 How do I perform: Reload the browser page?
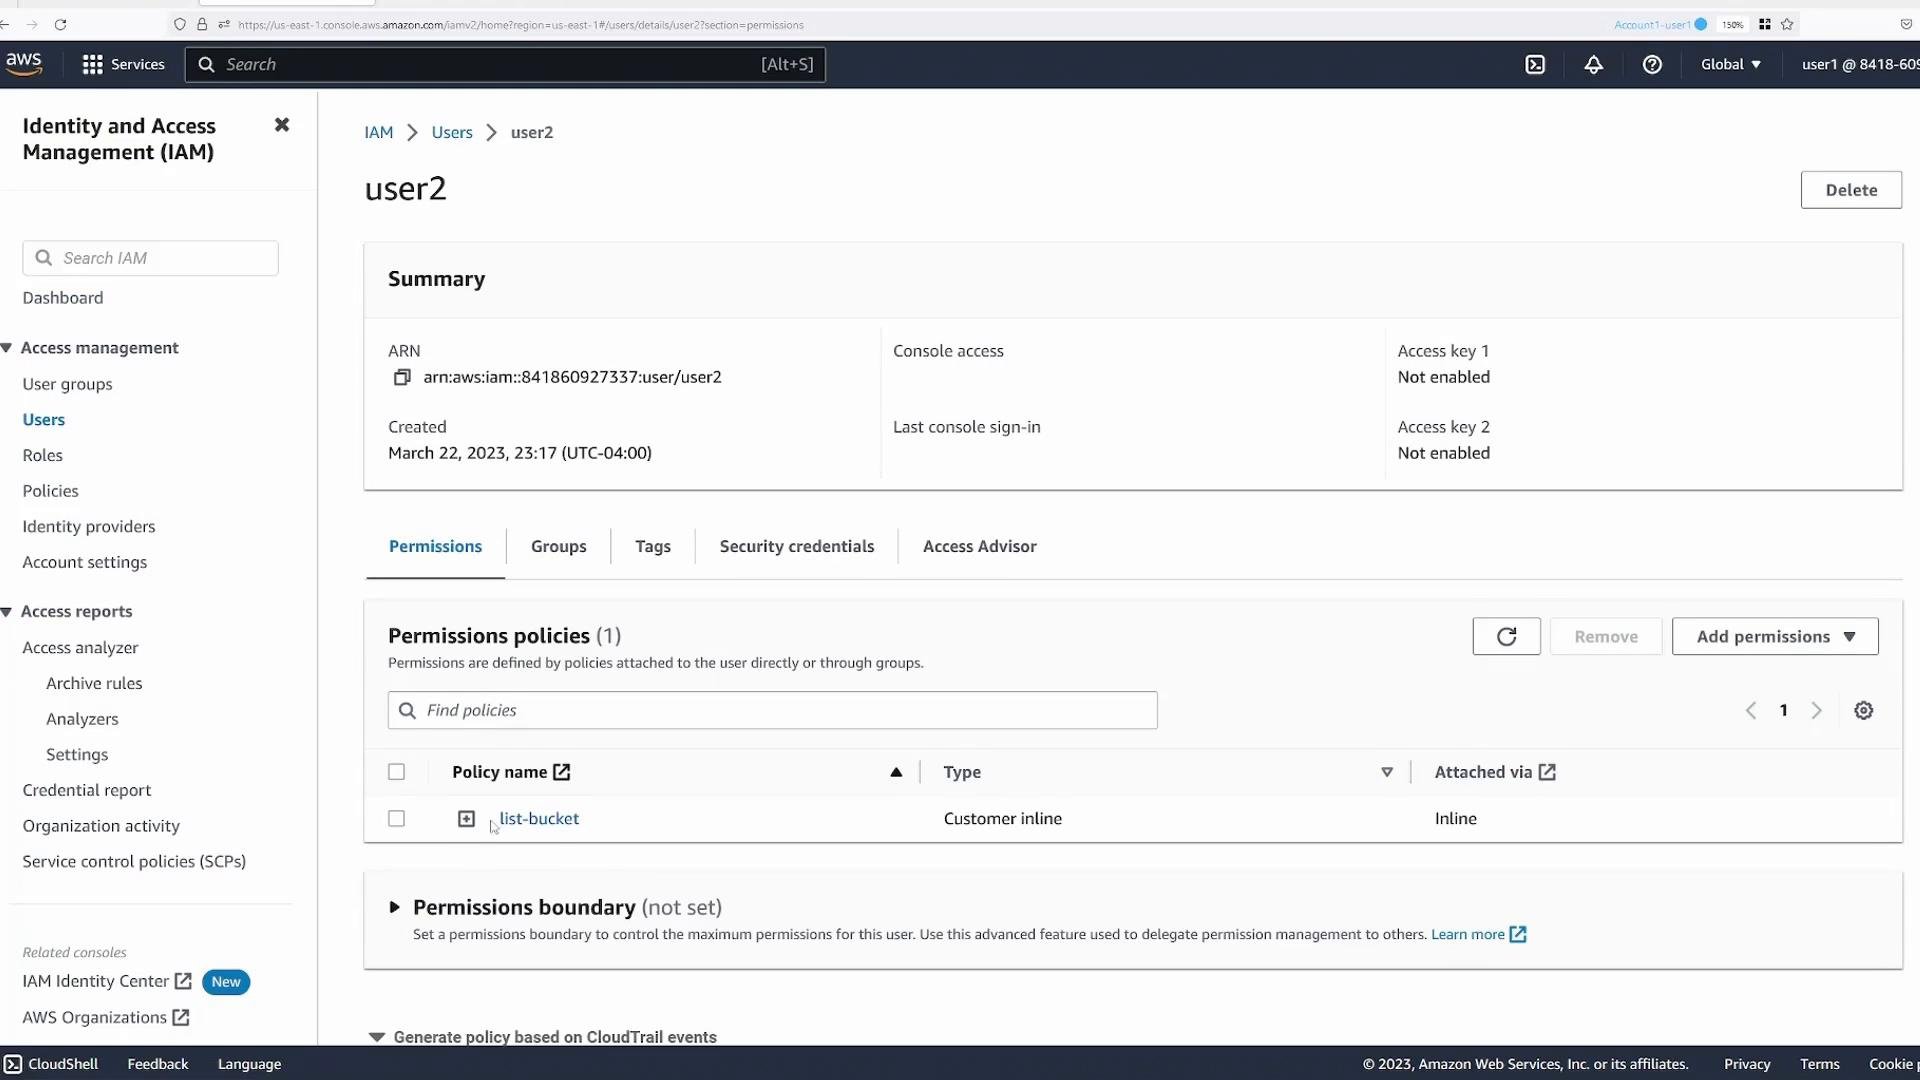pyautogui.click(x=60, y=24)
